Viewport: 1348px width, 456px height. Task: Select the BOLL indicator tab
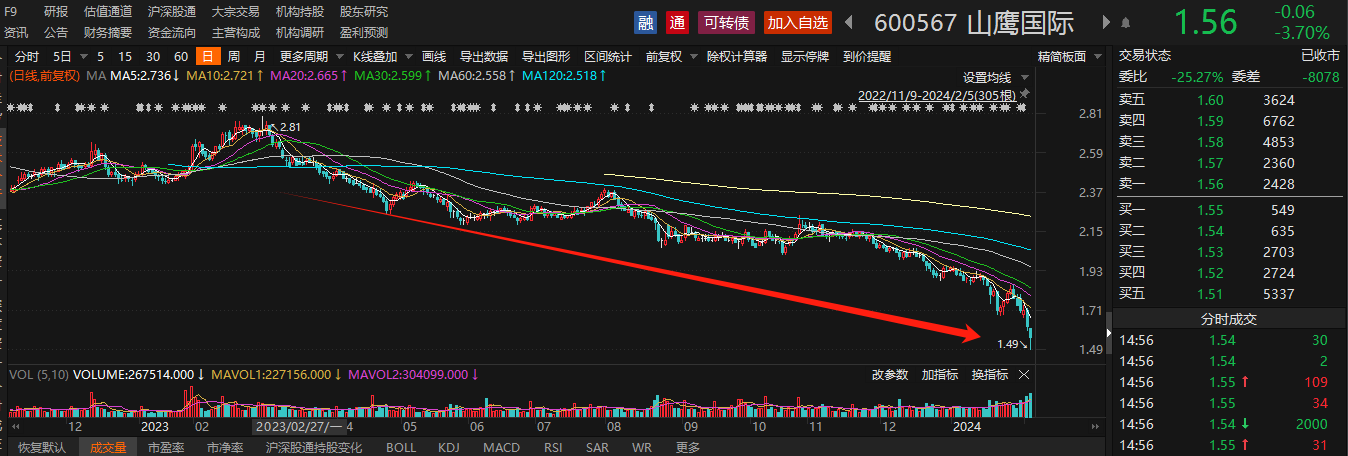(401, 447)
